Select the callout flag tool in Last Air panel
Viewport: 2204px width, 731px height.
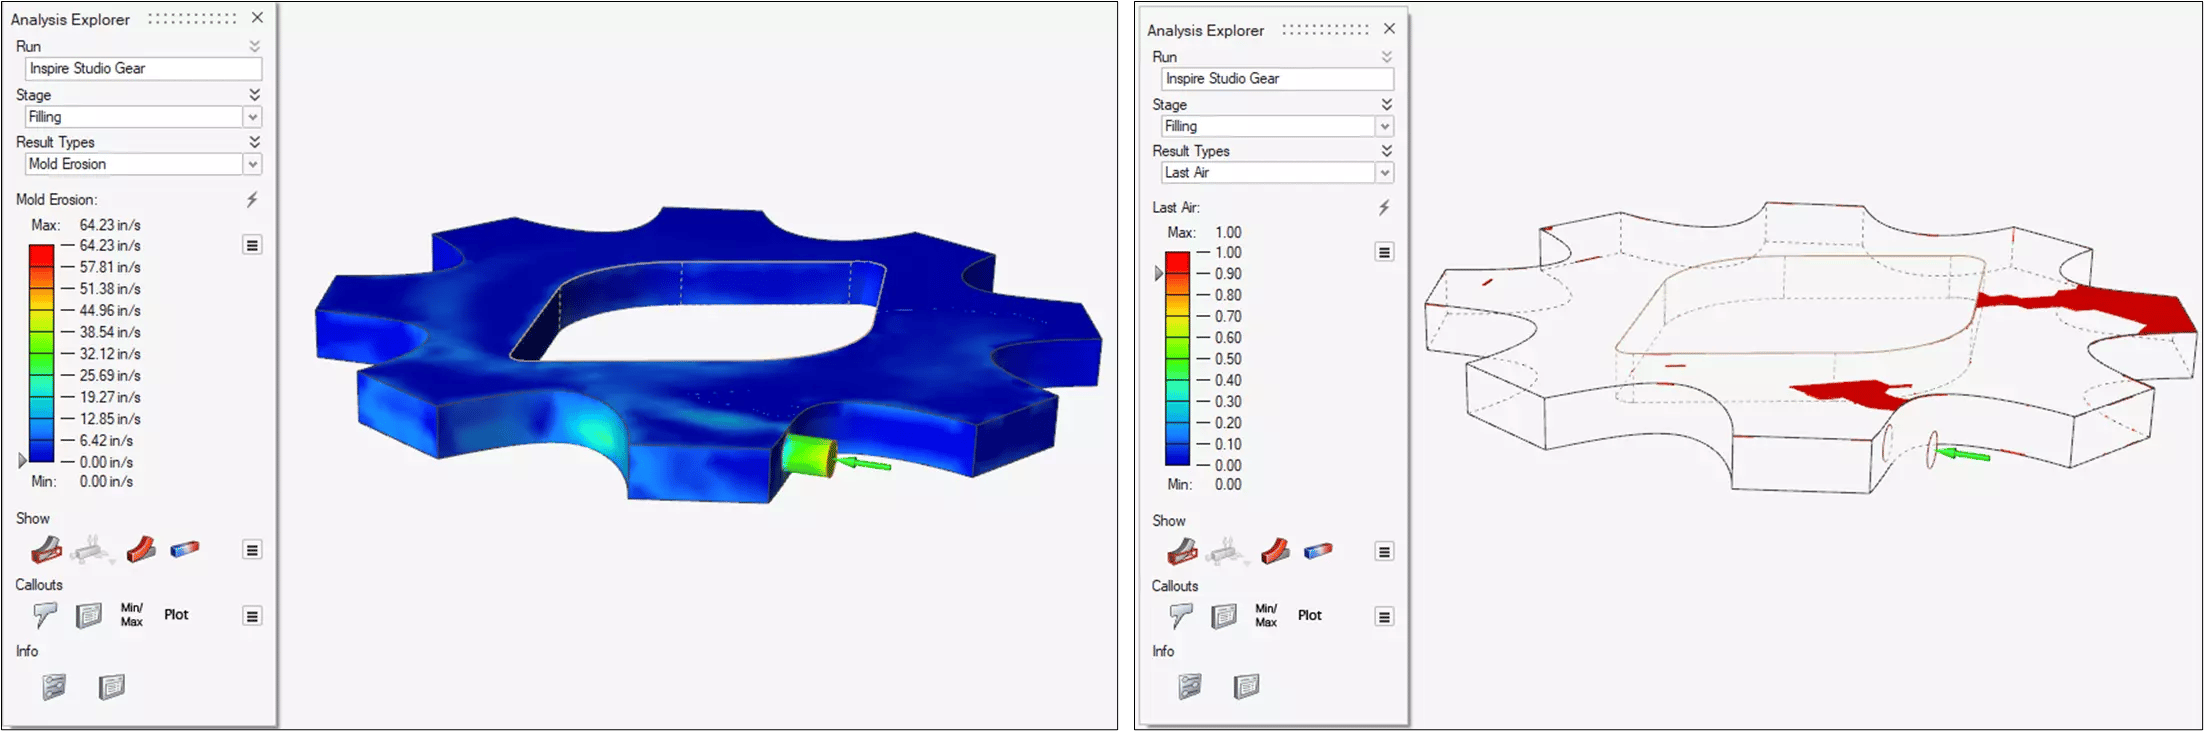1181,616
